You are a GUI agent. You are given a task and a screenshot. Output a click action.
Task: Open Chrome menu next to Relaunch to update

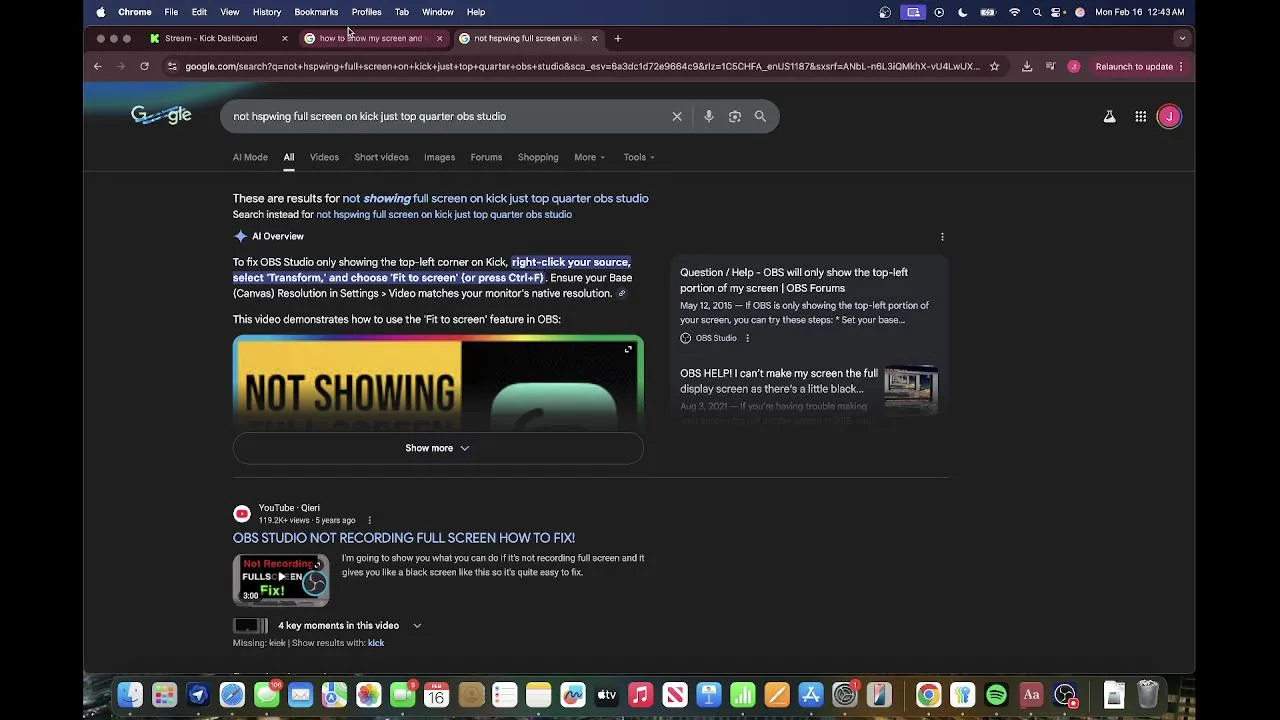[x=1181, y=66]
